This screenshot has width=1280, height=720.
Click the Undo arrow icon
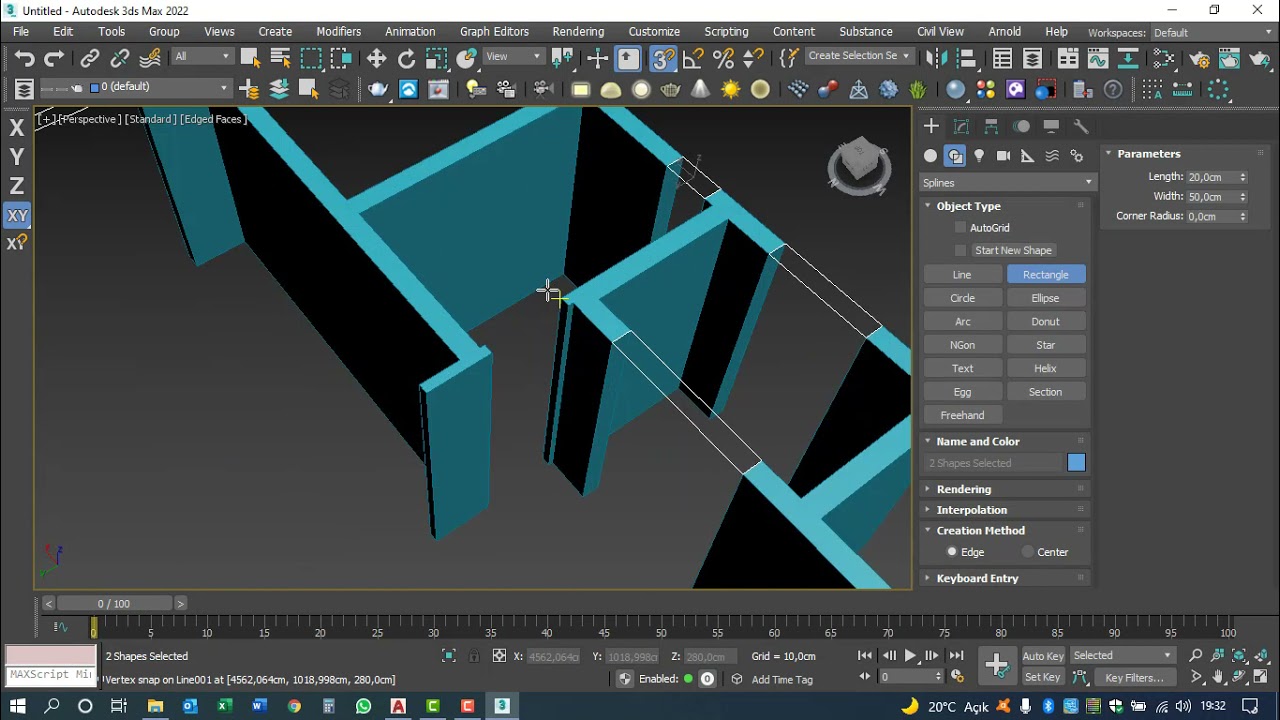coord(25,59)
